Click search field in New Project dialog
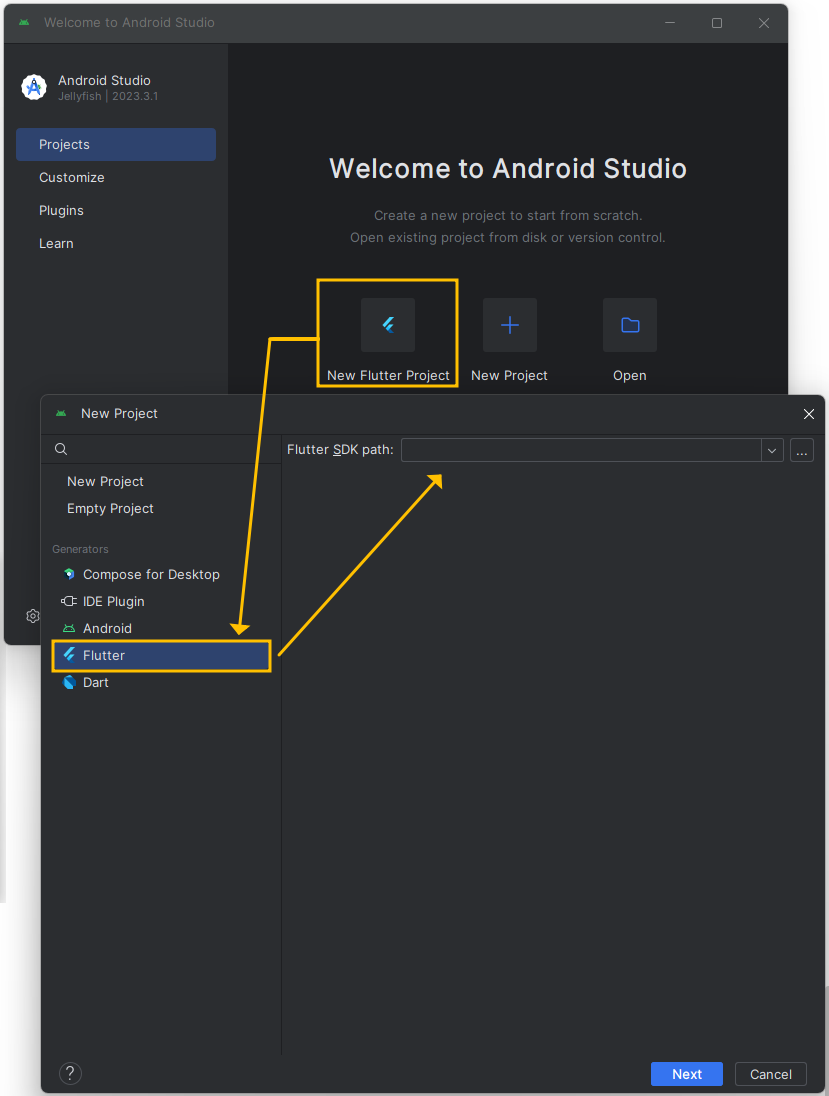 tap(161, 449)
